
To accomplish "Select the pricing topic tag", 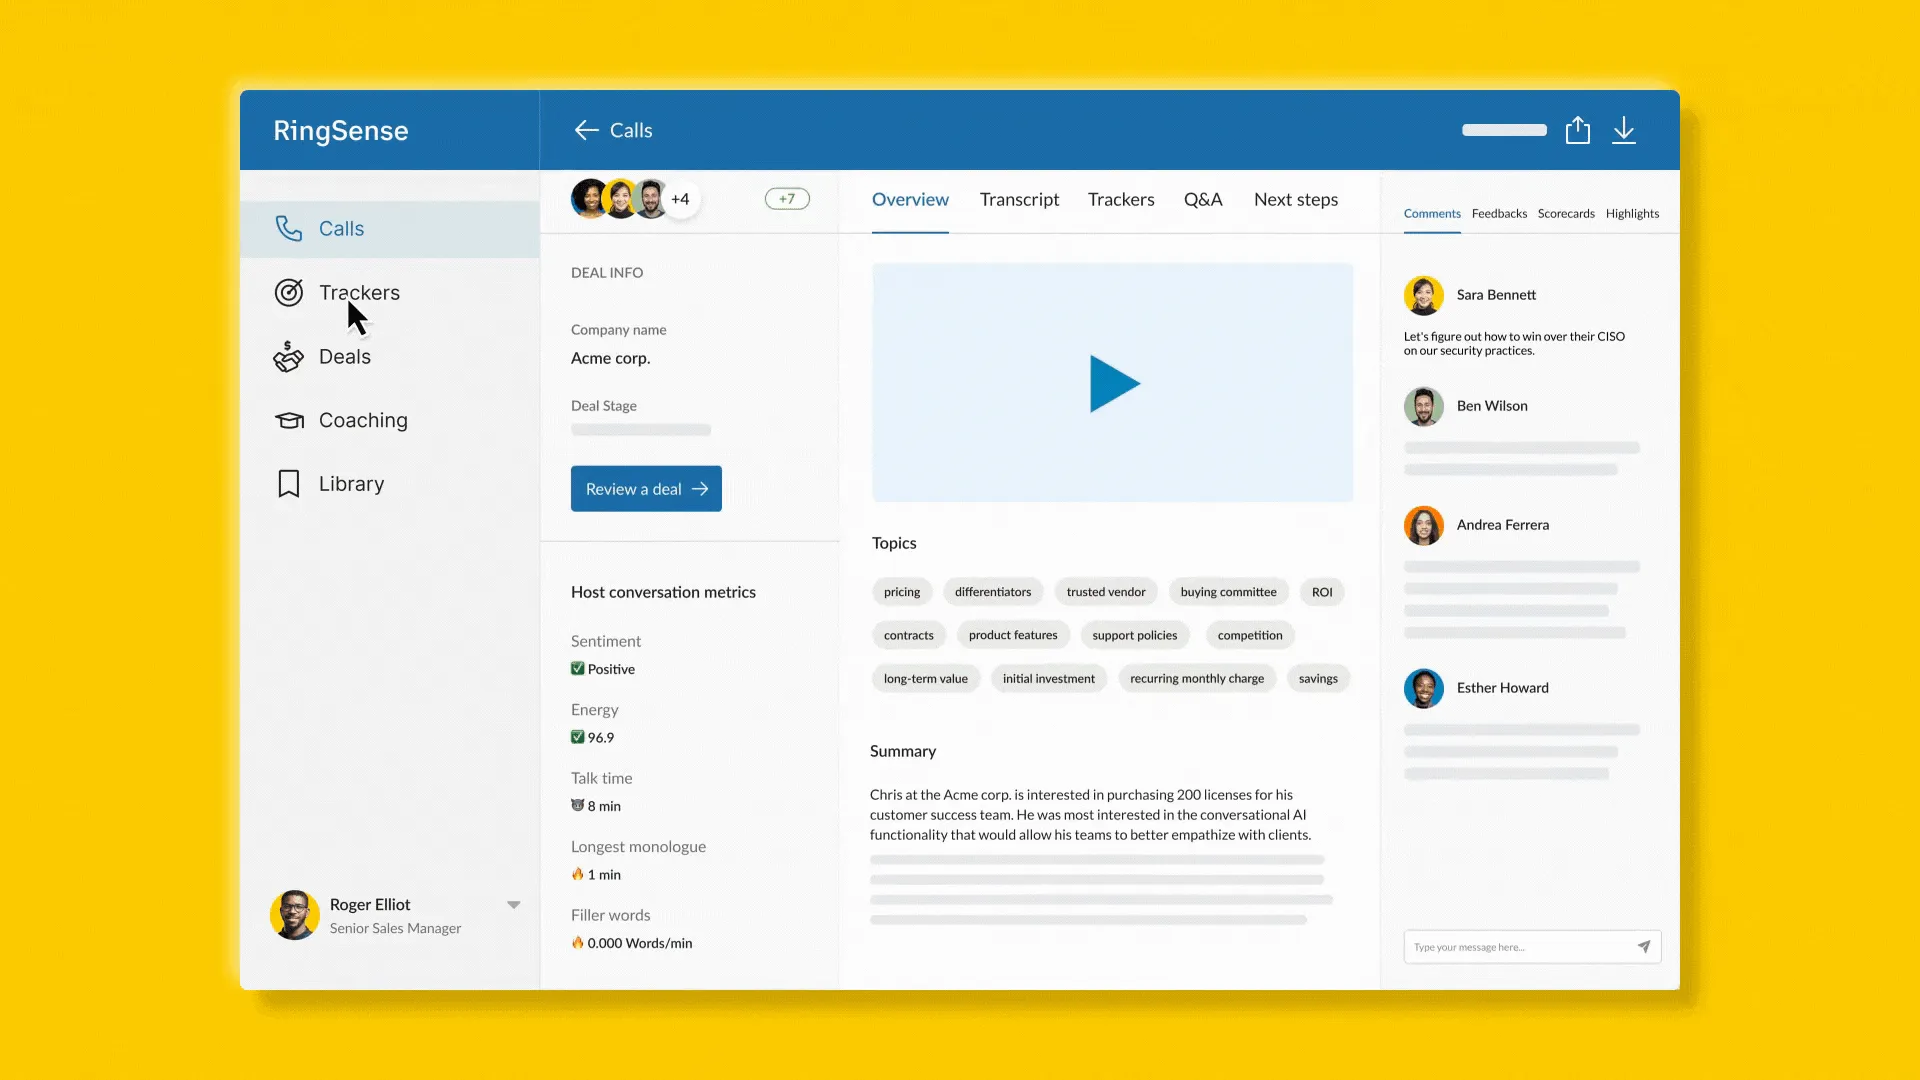I will pyautogui.click(x=901, y=592).
